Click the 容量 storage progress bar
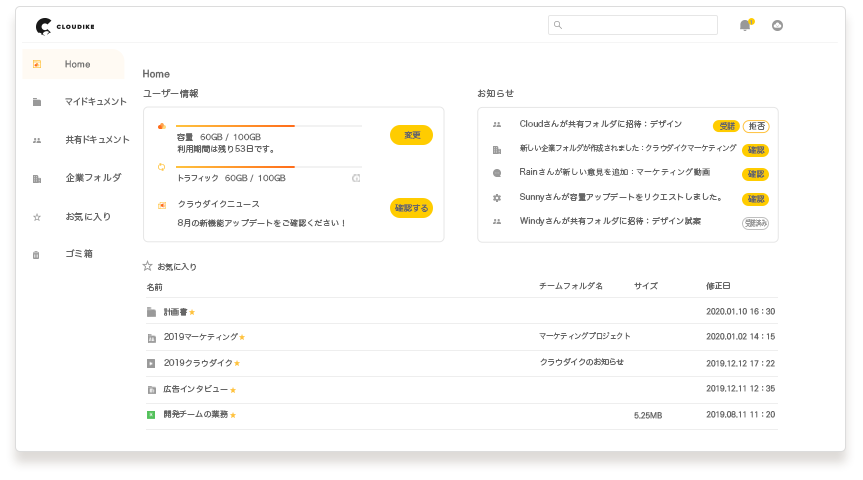Image resolution: width=863 pixels, height=480 pixels. click(269, 126)
